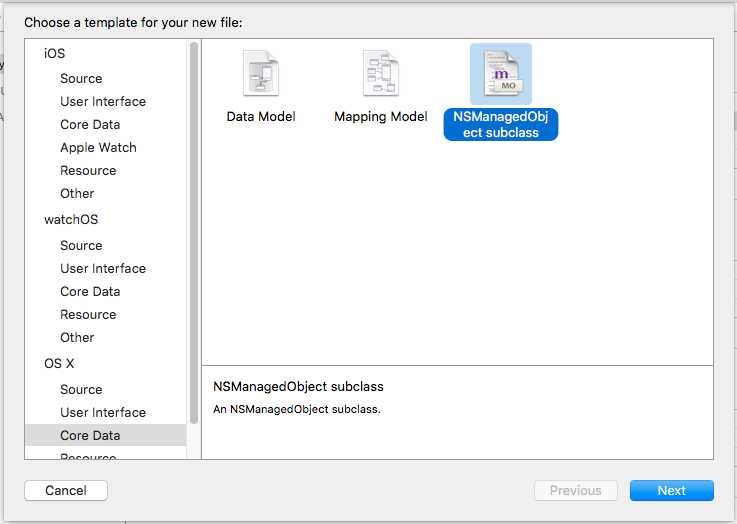
Task: Click the Next button
Action: click(671, 490)
